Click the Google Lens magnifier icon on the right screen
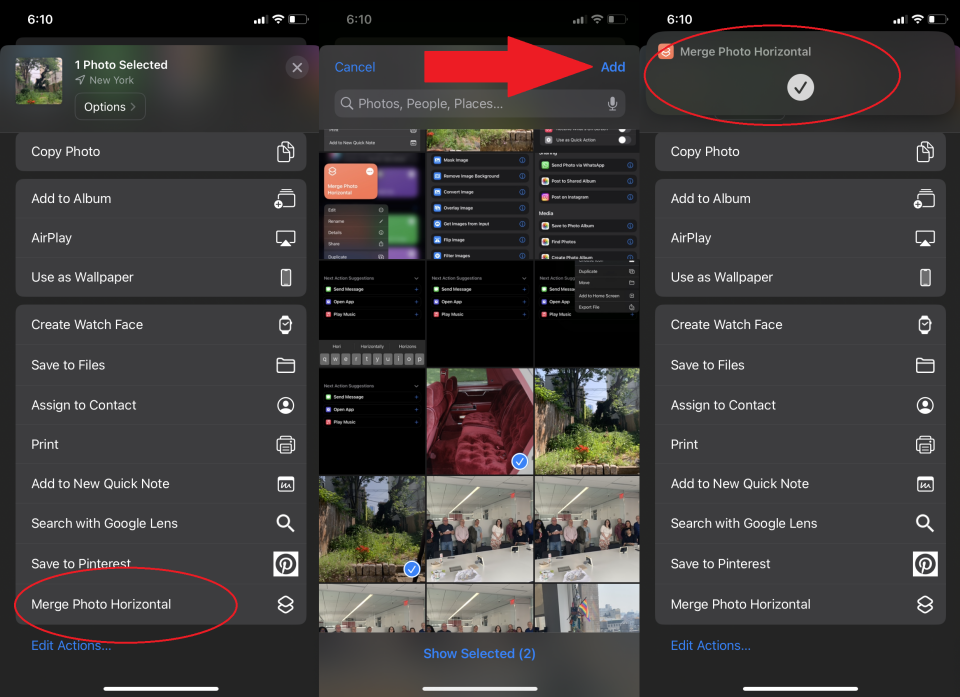 pos(925,523)
